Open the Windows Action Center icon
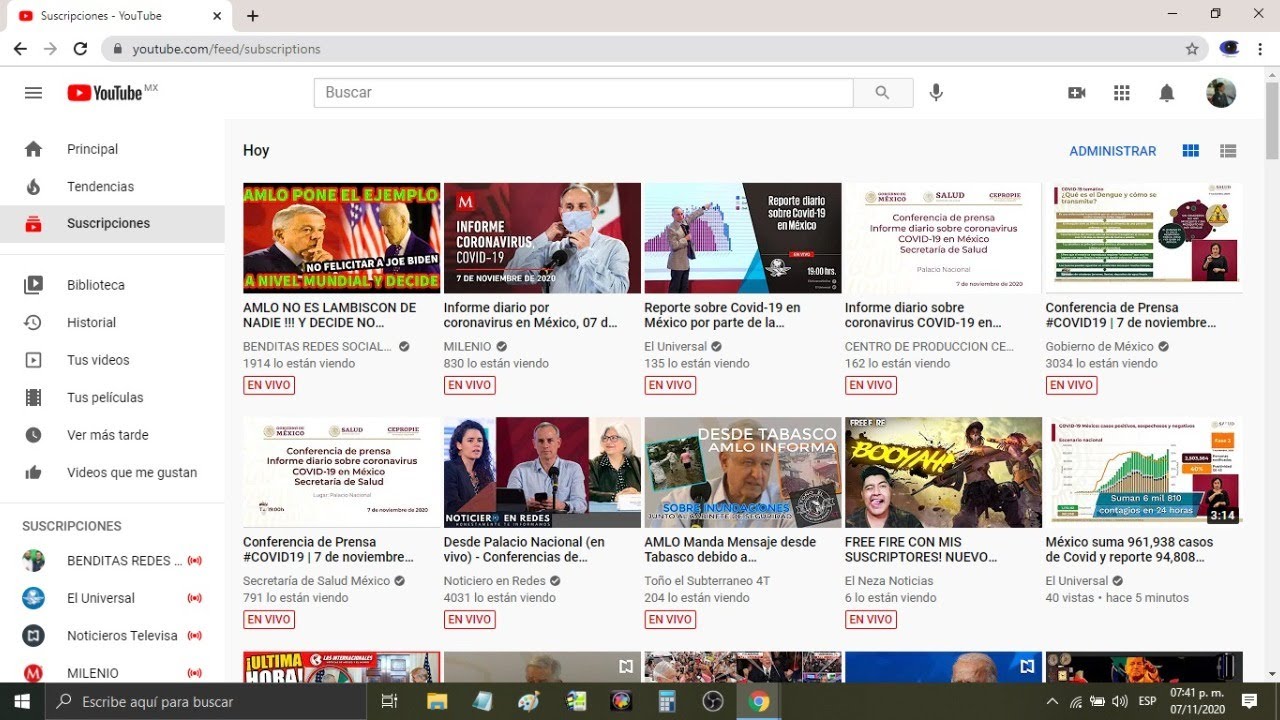 tap(1249, 701)
